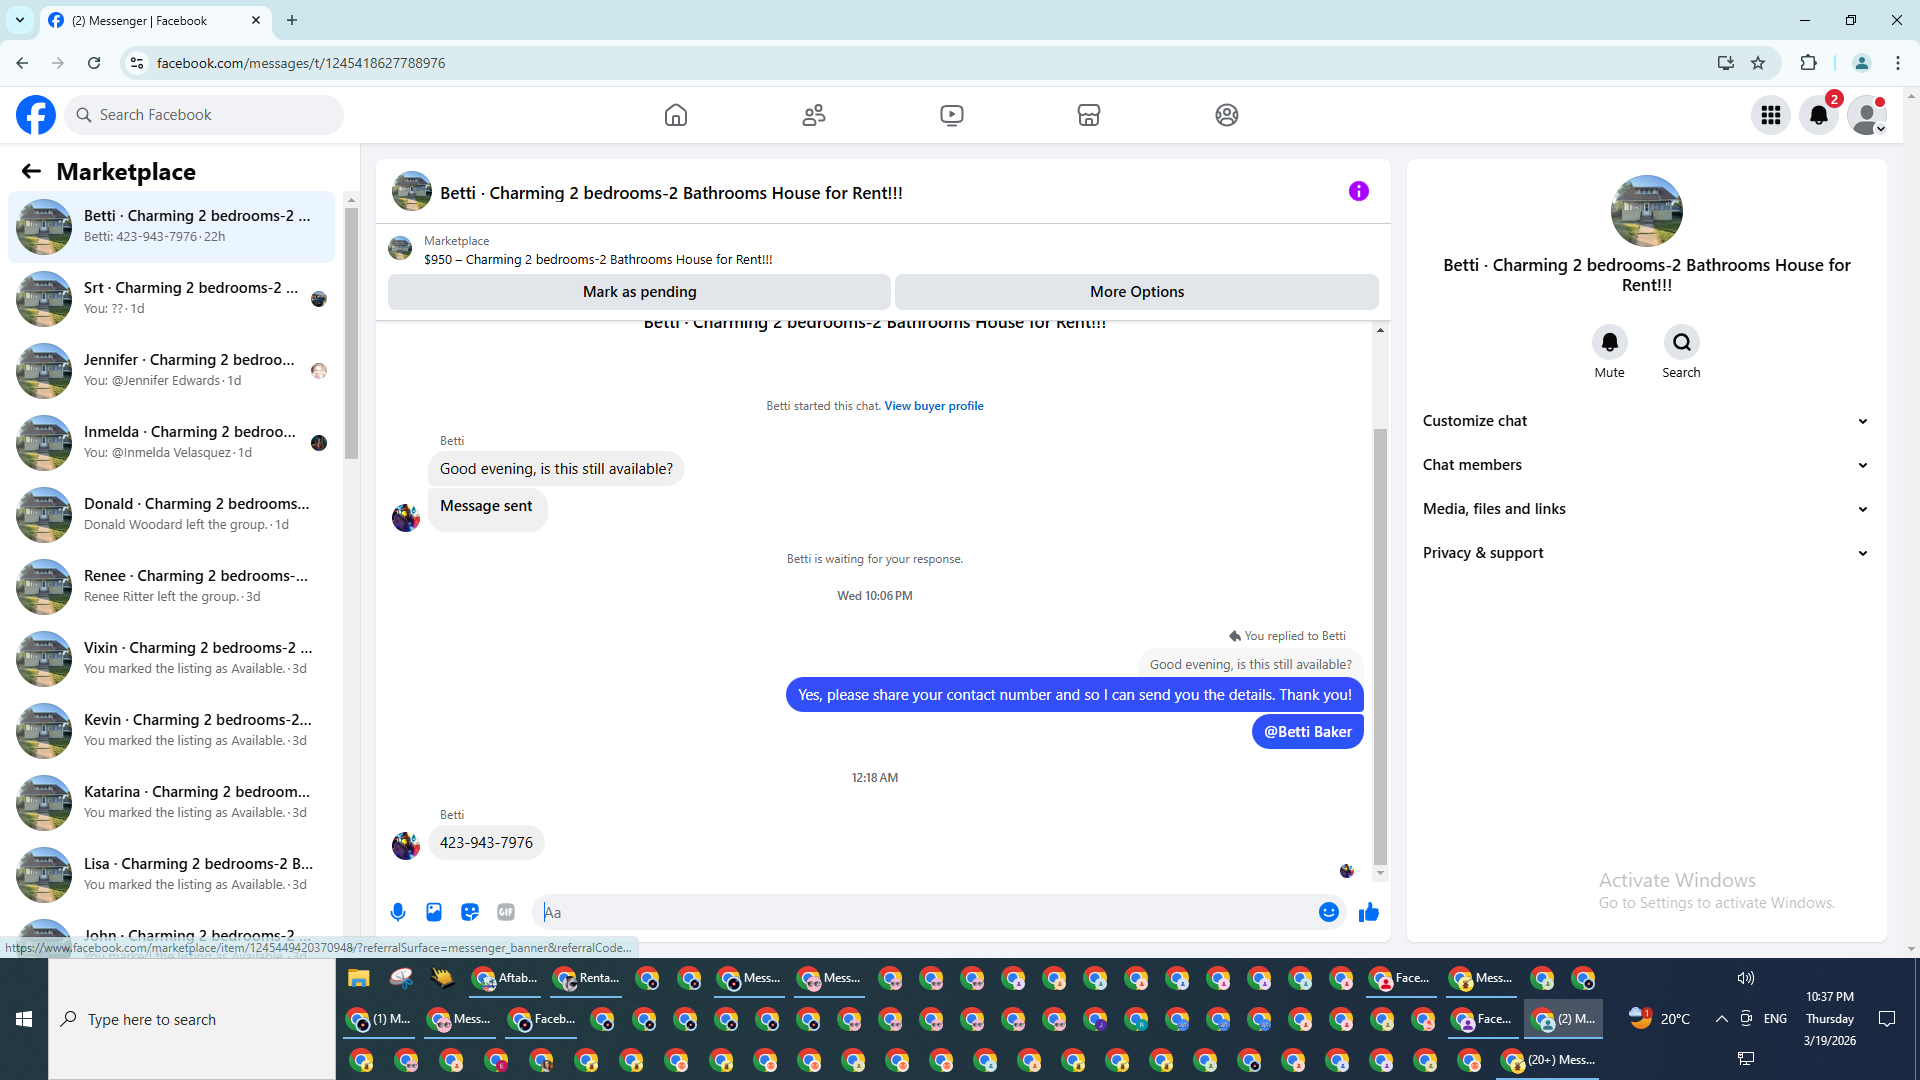Open the View buyer profile link
This screenshot has height=1080, width=1920.
(933, 406)
